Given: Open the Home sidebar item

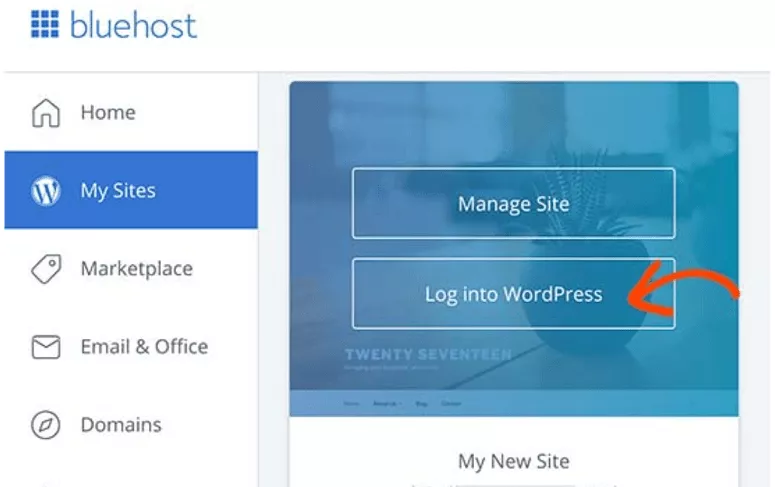Looking at the screenshot, I should tap(107, 113).
